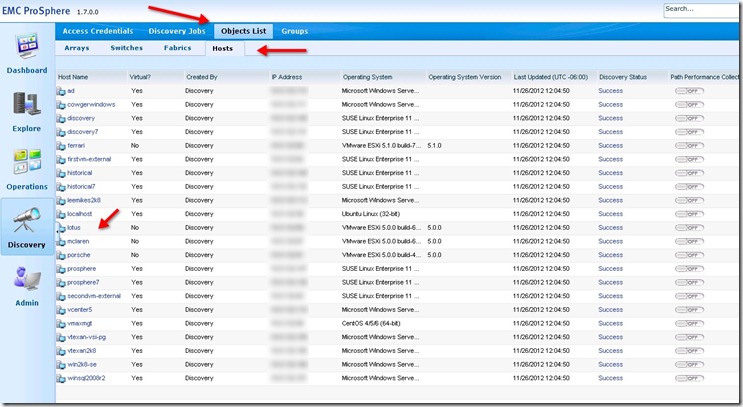Viewport: 743px width, 407px height.
Task: Switch to Access Credentials tab
Action: click(98, 31)
